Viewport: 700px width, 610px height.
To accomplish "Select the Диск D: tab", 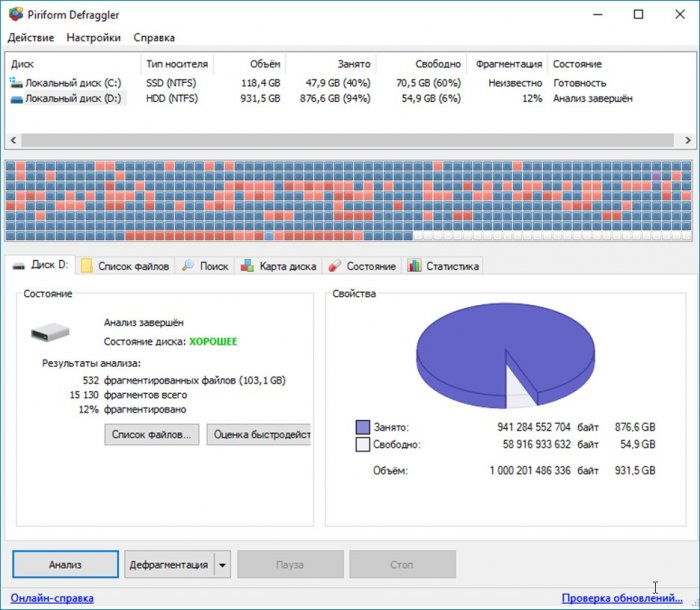I will point(40,265).
